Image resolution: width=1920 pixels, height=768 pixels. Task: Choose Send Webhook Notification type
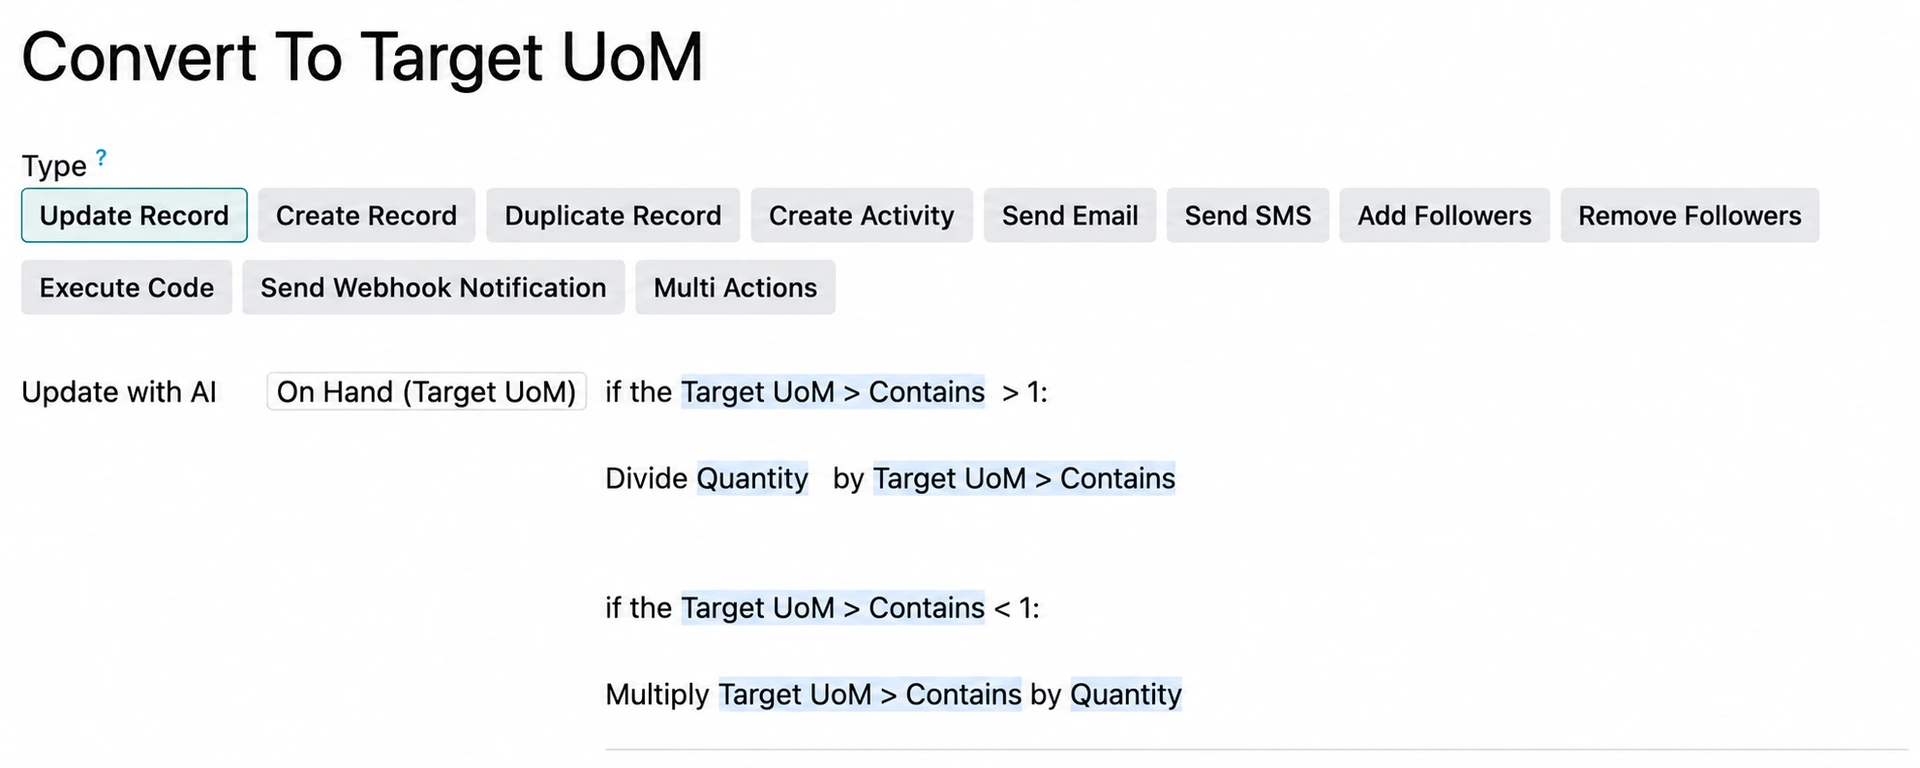coord(433,287)
